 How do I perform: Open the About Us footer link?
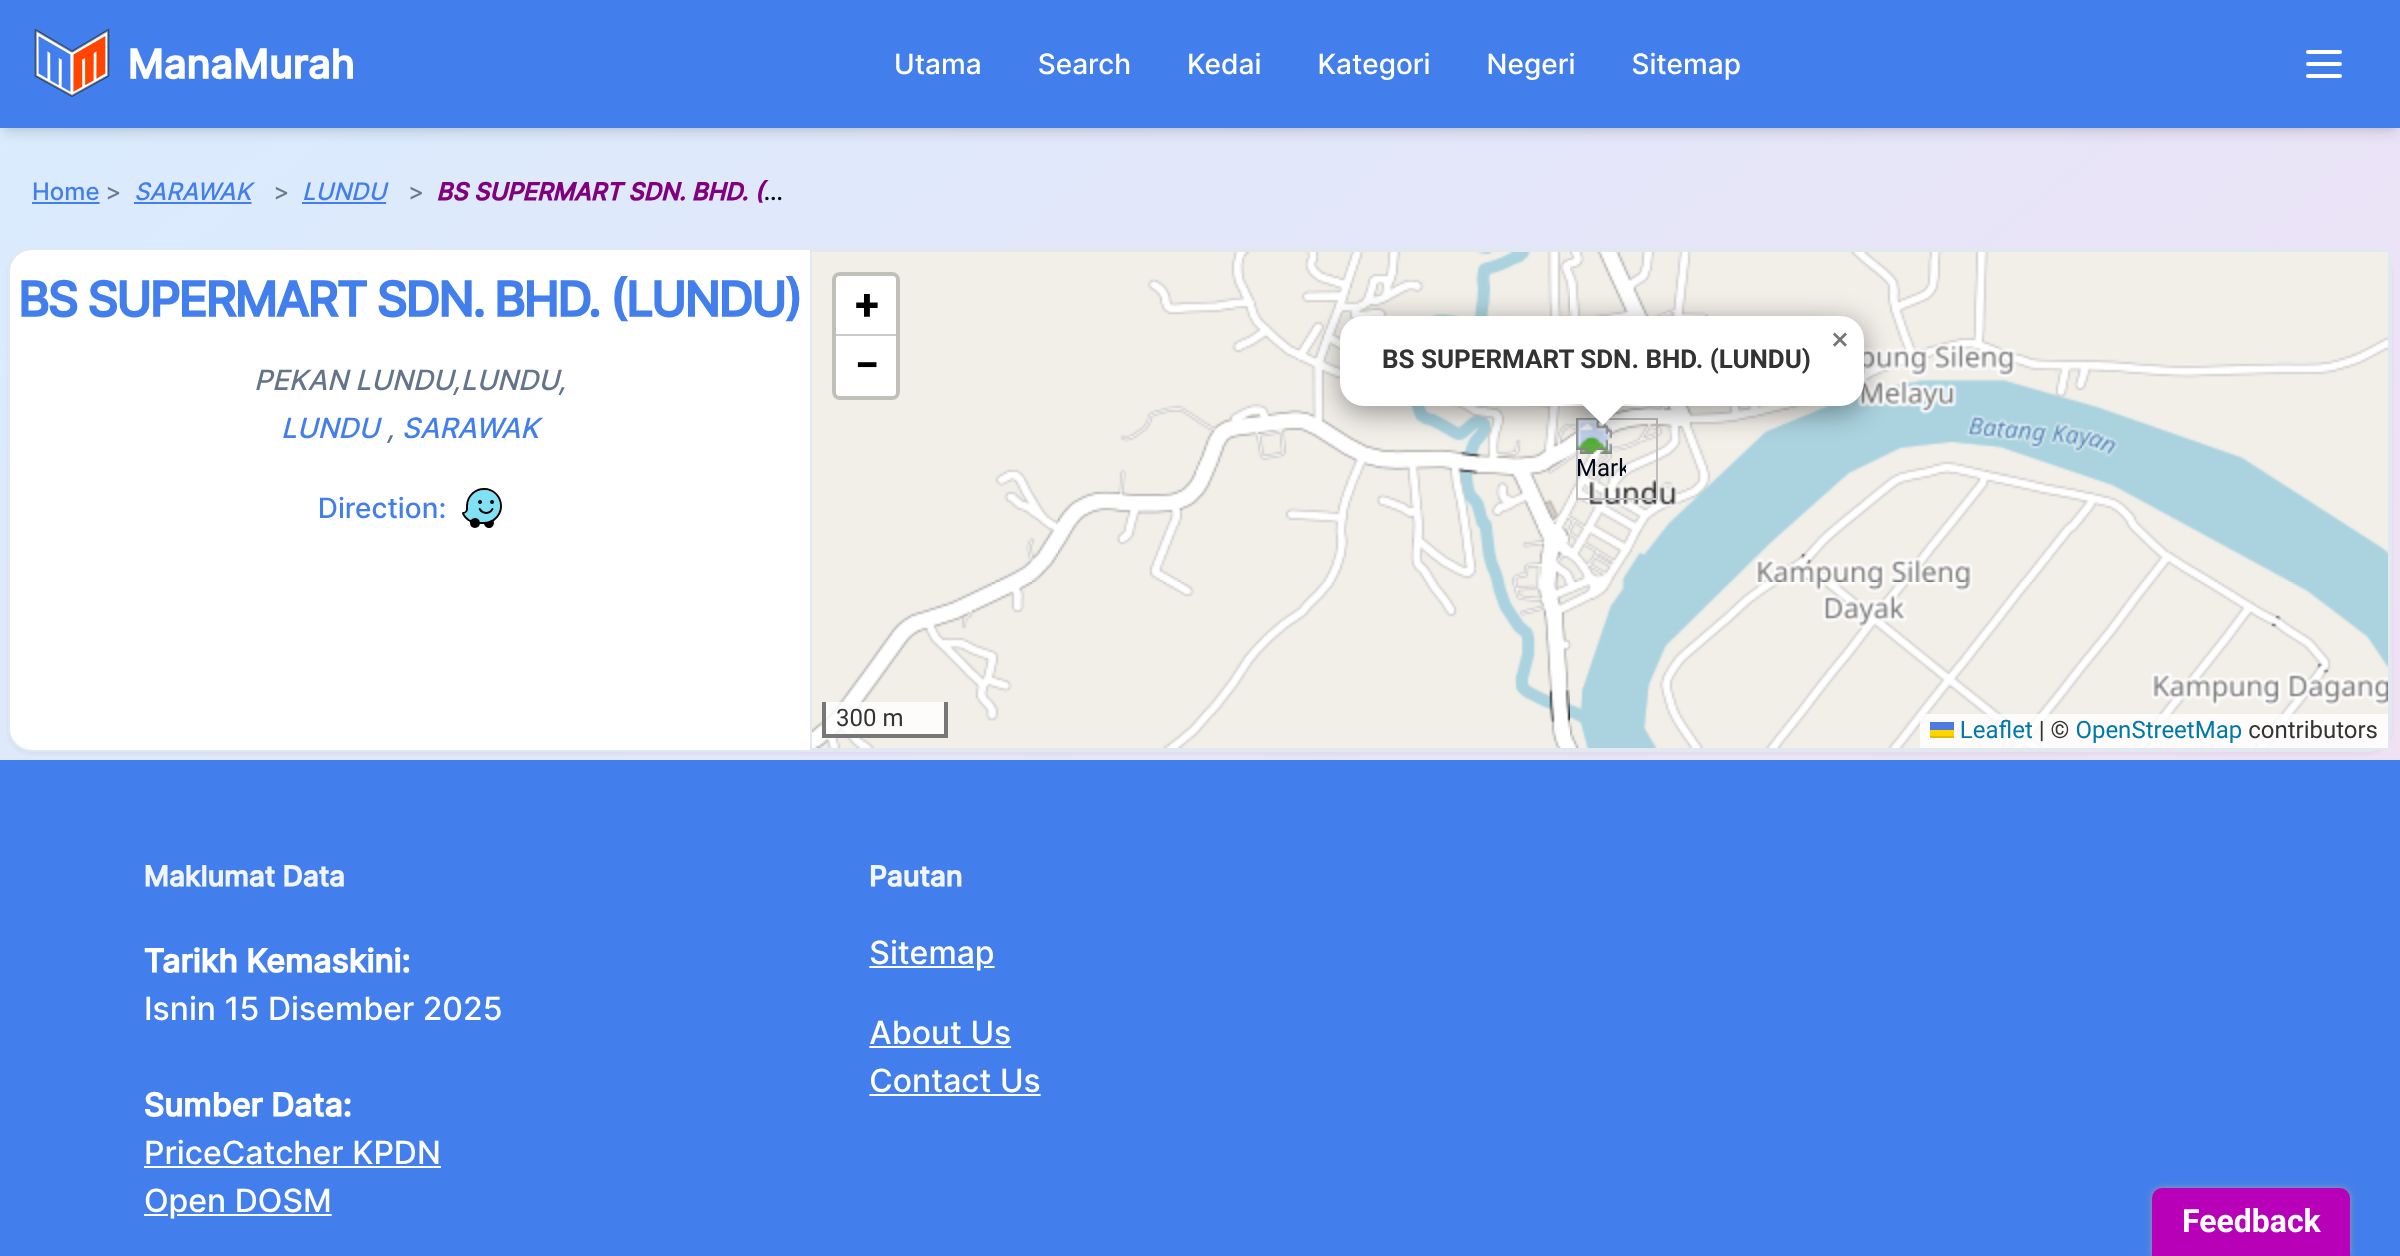coord(939,1033)
